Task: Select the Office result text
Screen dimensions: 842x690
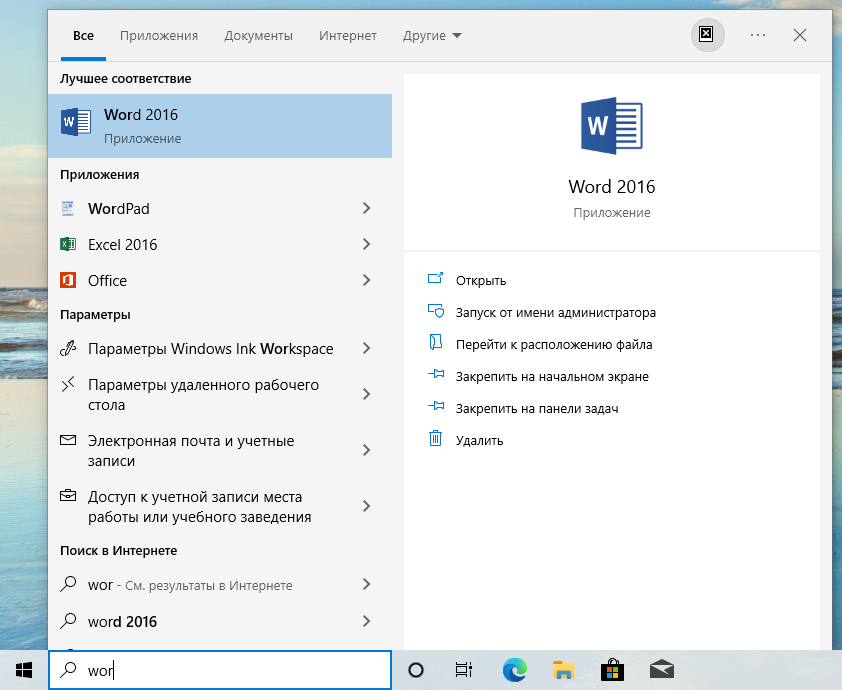Action: [107, 281]
